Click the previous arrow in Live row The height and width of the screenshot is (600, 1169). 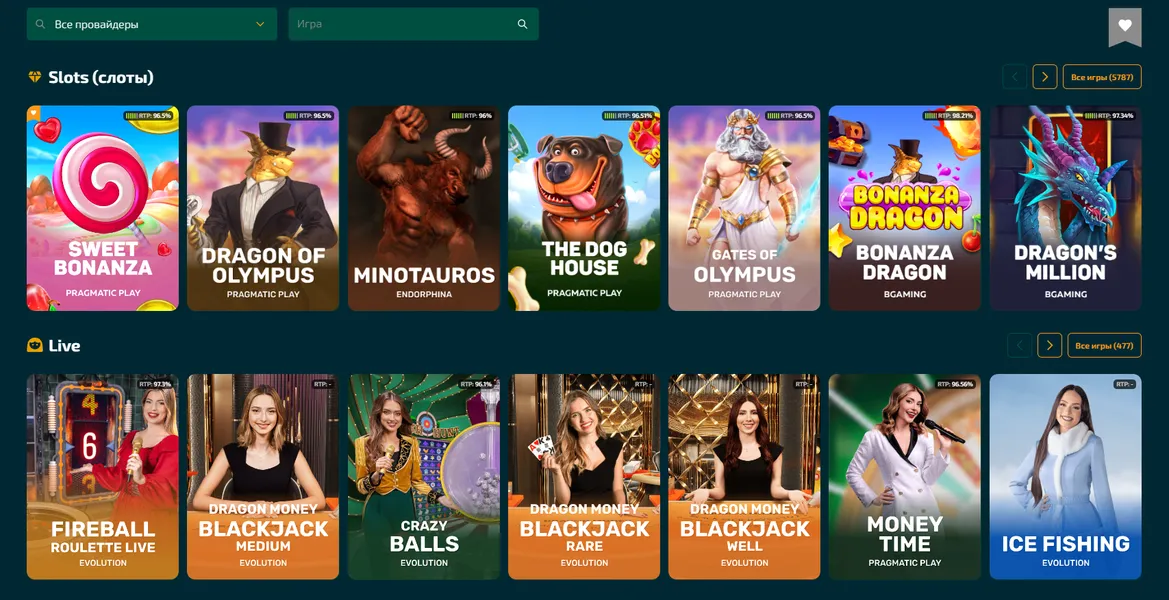click(x=1019, y=345)
